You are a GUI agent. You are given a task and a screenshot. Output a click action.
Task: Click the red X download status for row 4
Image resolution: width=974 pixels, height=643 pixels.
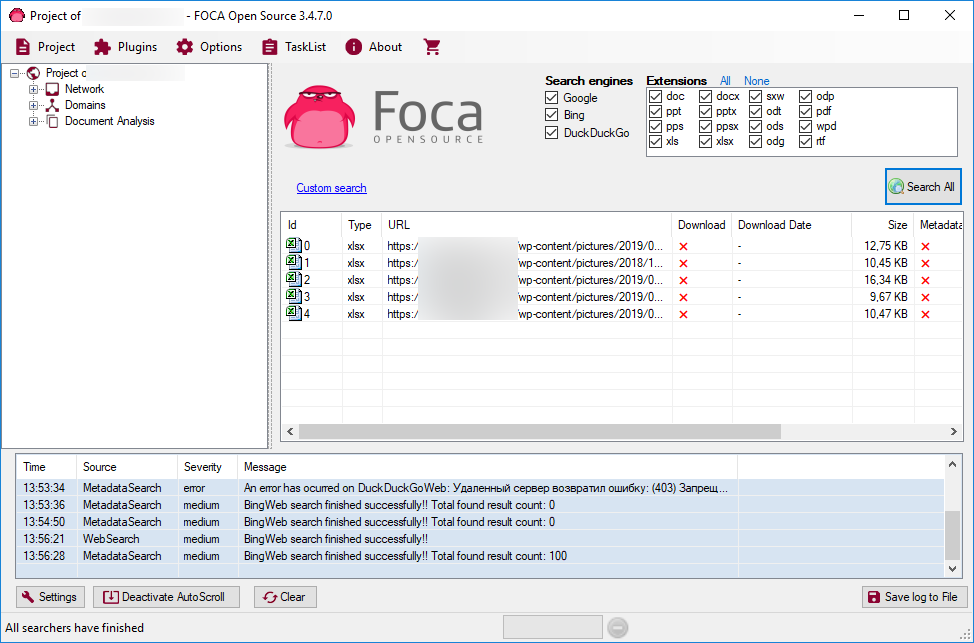(x=683, y=315)
